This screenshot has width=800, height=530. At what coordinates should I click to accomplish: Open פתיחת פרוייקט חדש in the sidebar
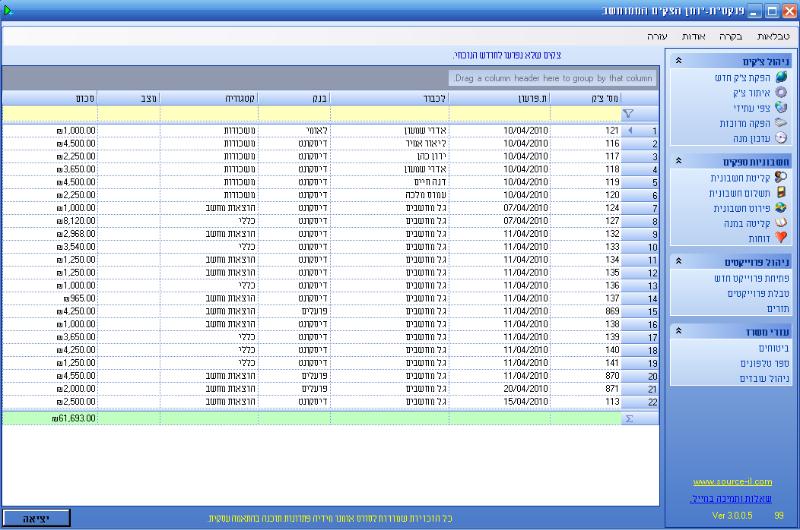(x=752, y=279)
